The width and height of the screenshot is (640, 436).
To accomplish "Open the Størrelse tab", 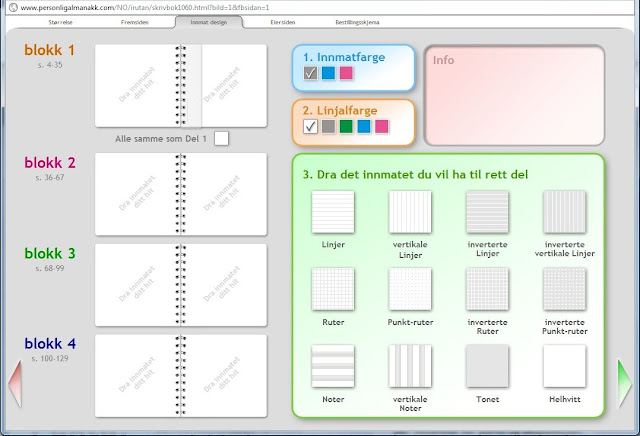I will click(x=60, y=22).
